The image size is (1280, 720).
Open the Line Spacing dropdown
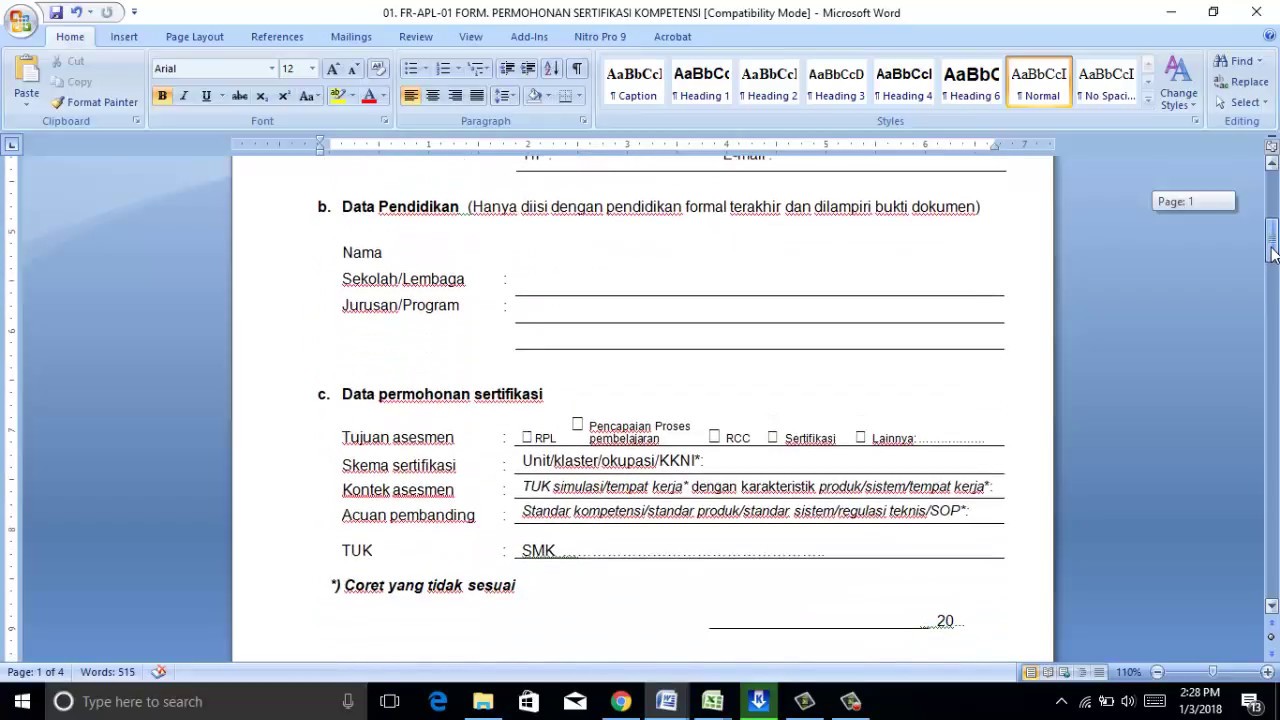tap(505, 96)
